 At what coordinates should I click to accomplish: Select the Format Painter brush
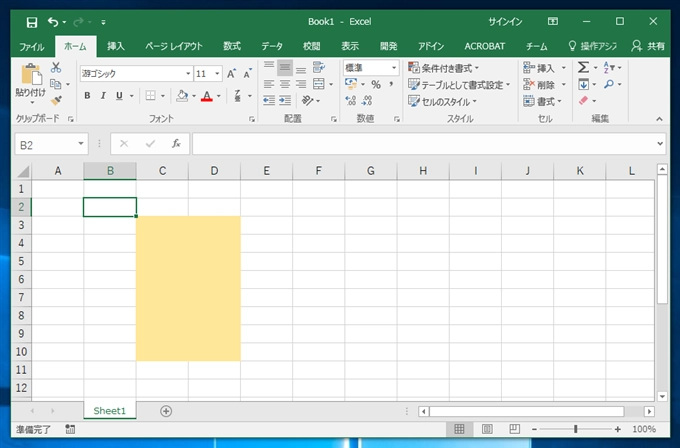(x=56, y=101)
